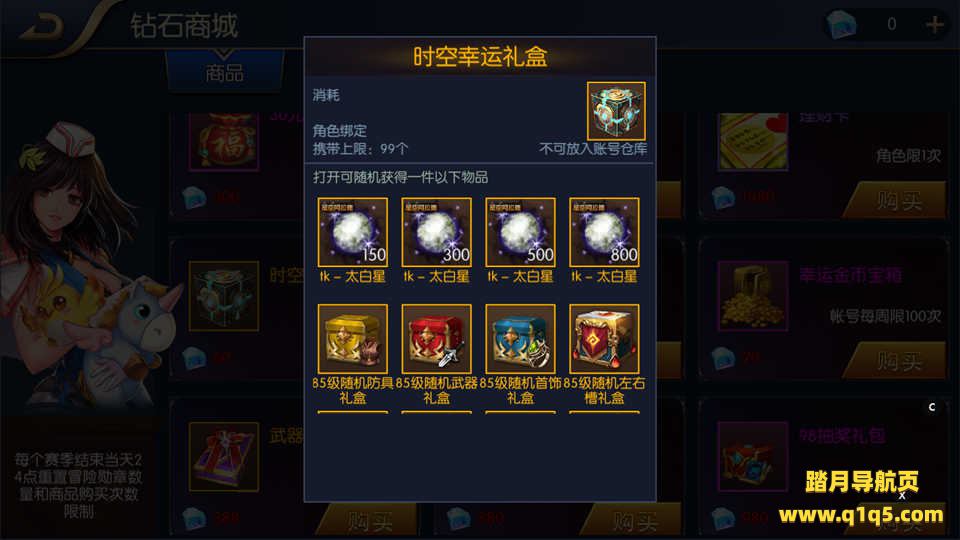Screen dimensions: 960x540
Task: Click 购买 button for 幸运金币宝箱
Action: pyautogui.click(x=897, y=361)
